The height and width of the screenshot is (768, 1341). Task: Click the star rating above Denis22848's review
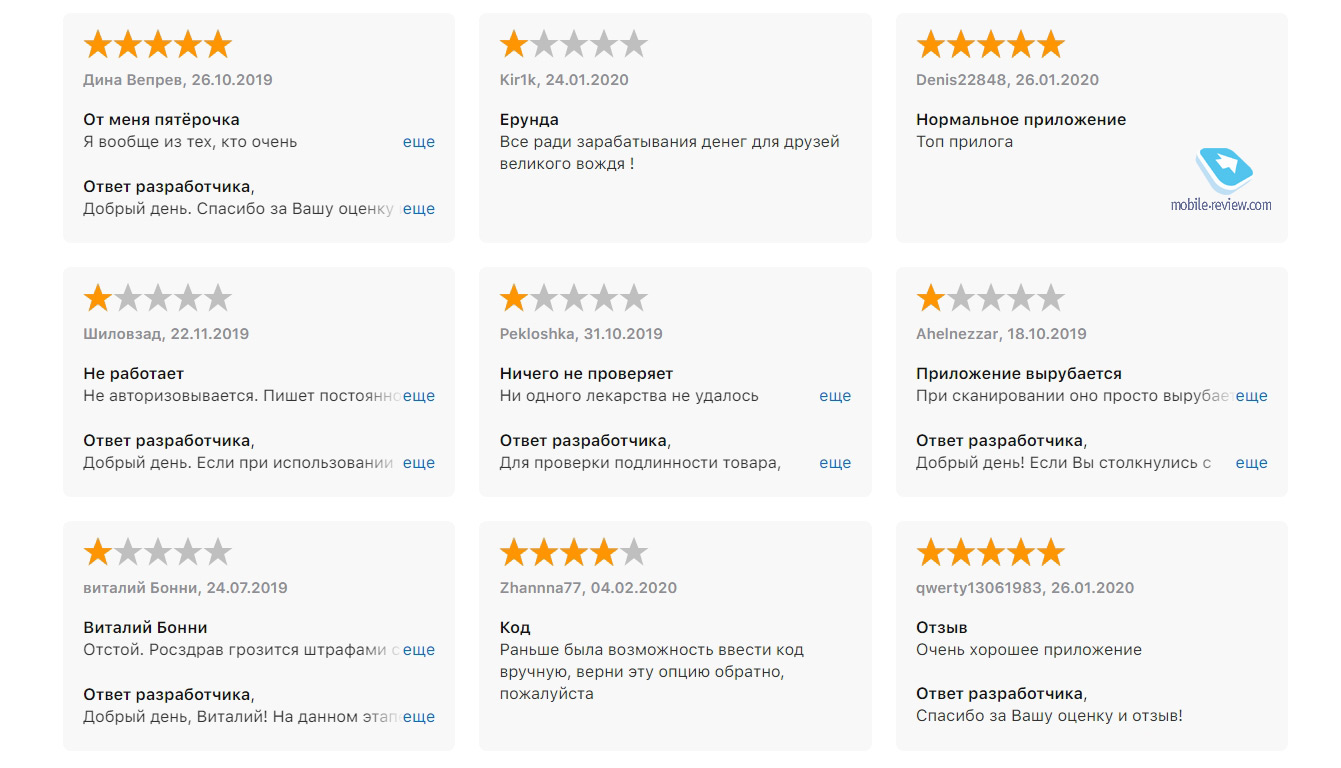tap(990, 45)
